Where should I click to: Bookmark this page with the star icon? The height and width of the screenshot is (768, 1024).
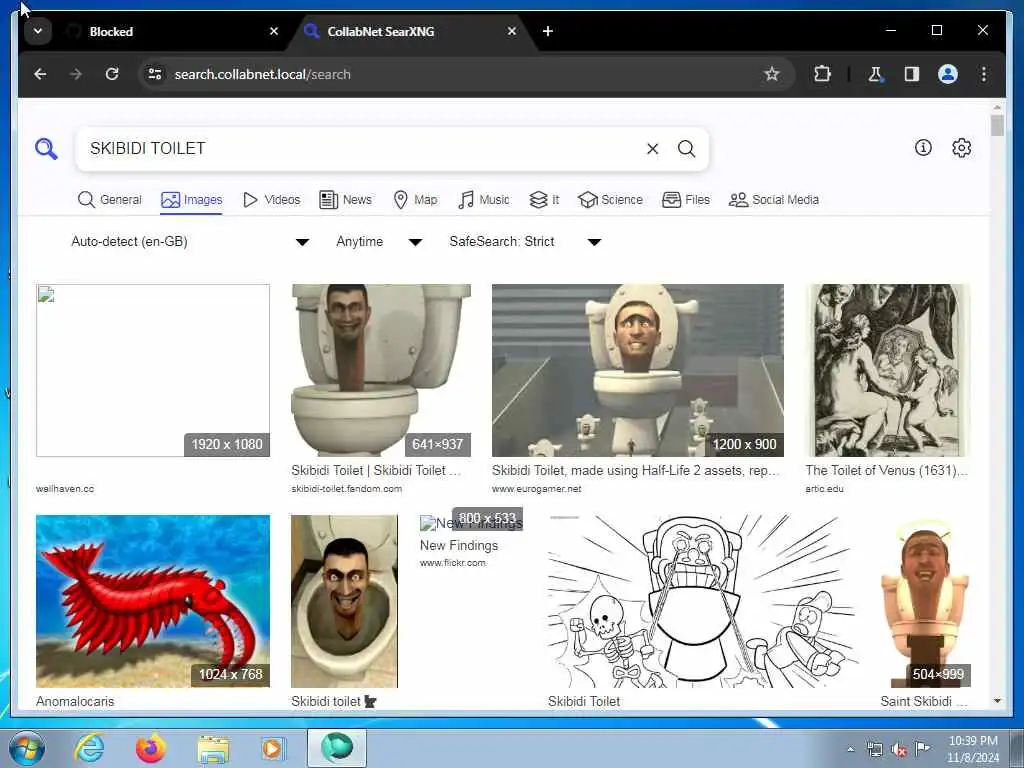(x=772, y=74)
